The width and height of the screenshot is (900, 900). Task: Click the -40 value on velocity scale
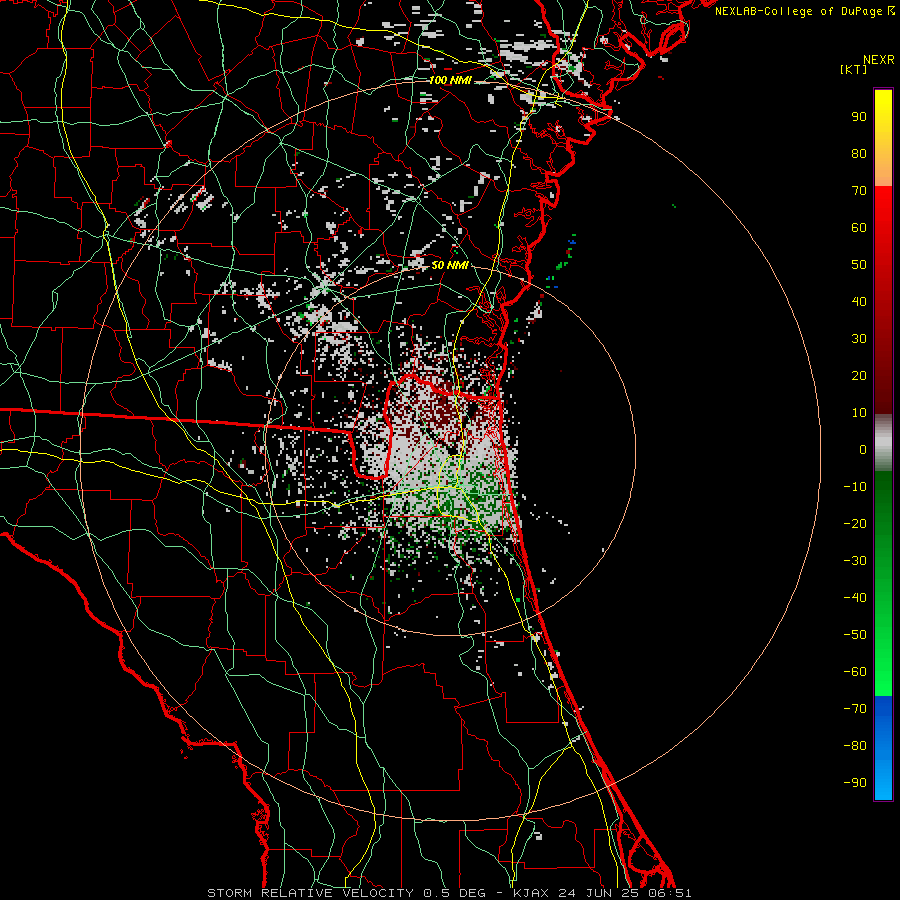tap(855, 598)
